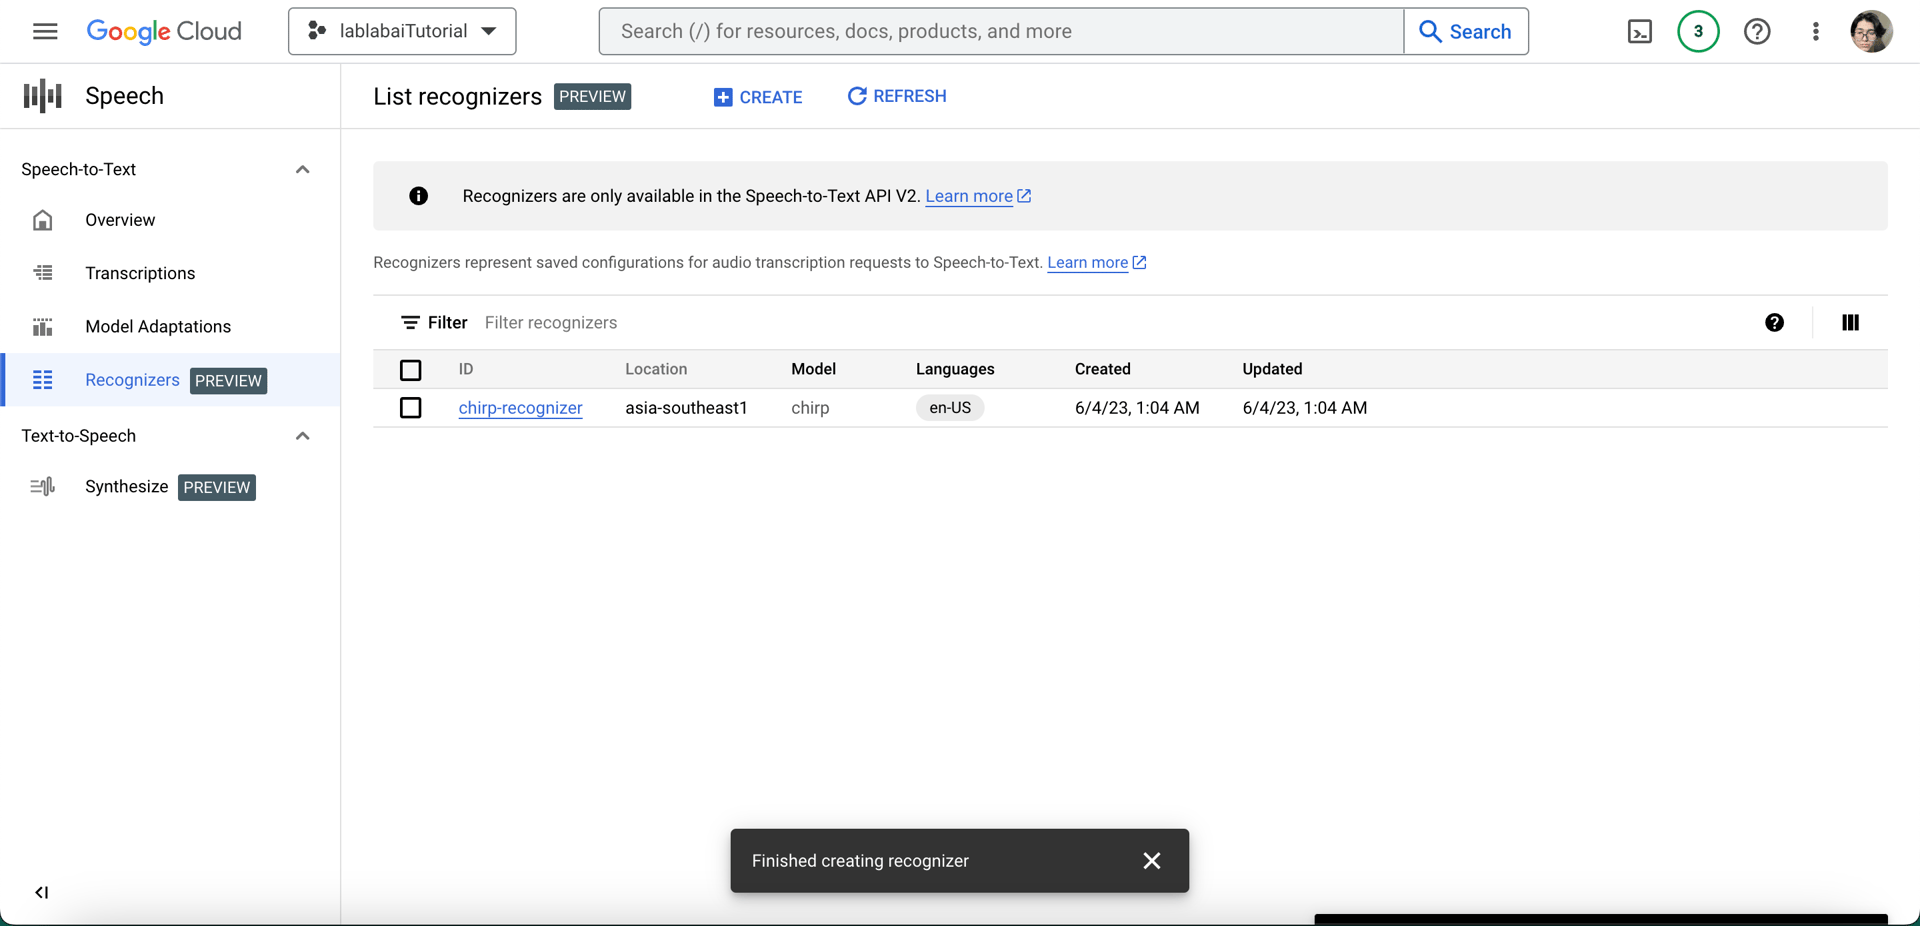This screenshot has height=926, width=1920.
Task: Open the help question mark menu
Action: tap(1757, 32)
